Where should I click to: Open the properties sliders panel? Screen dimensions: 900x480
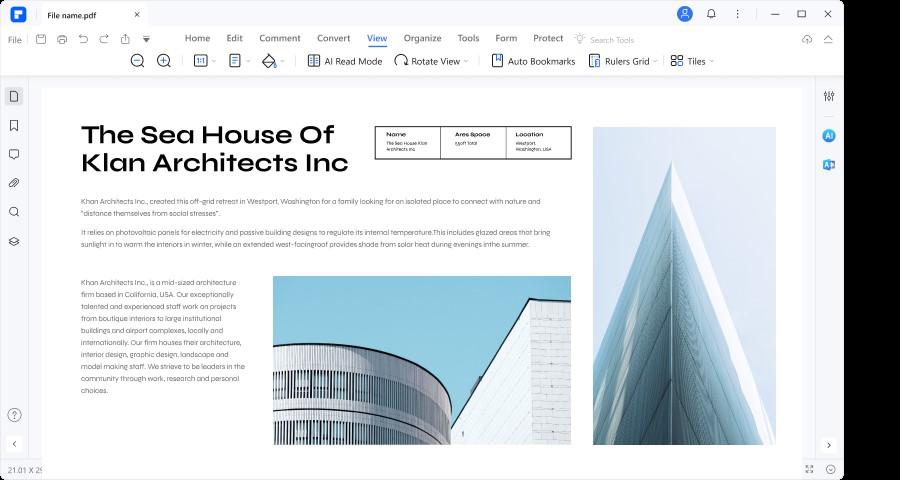(x=828, y=96)
